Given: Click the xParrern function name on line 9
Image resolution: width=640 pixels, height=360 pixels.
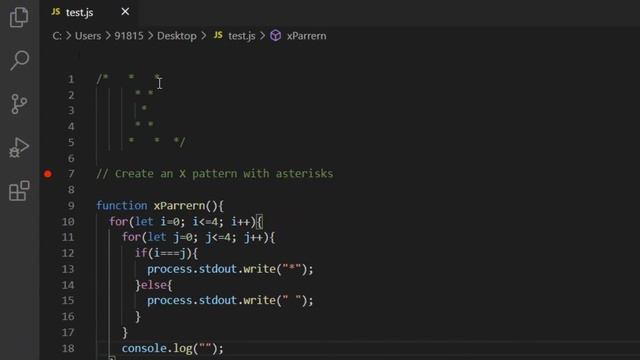Looking at the screenshot, I should point(179,206).
